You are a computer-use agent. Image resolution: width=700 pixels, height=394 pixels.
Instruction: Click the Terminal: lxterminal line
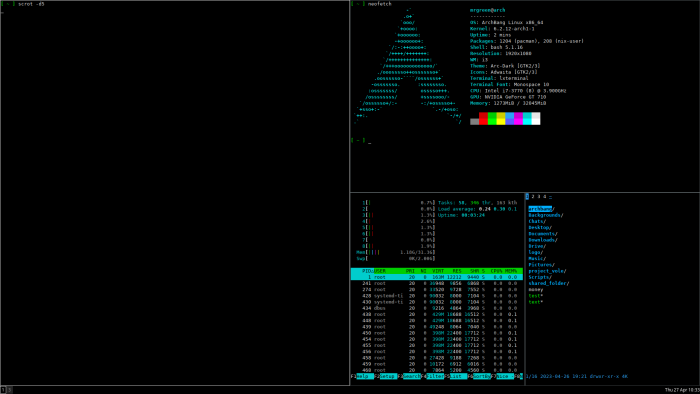pyautogui.click(x=499, y=78)
